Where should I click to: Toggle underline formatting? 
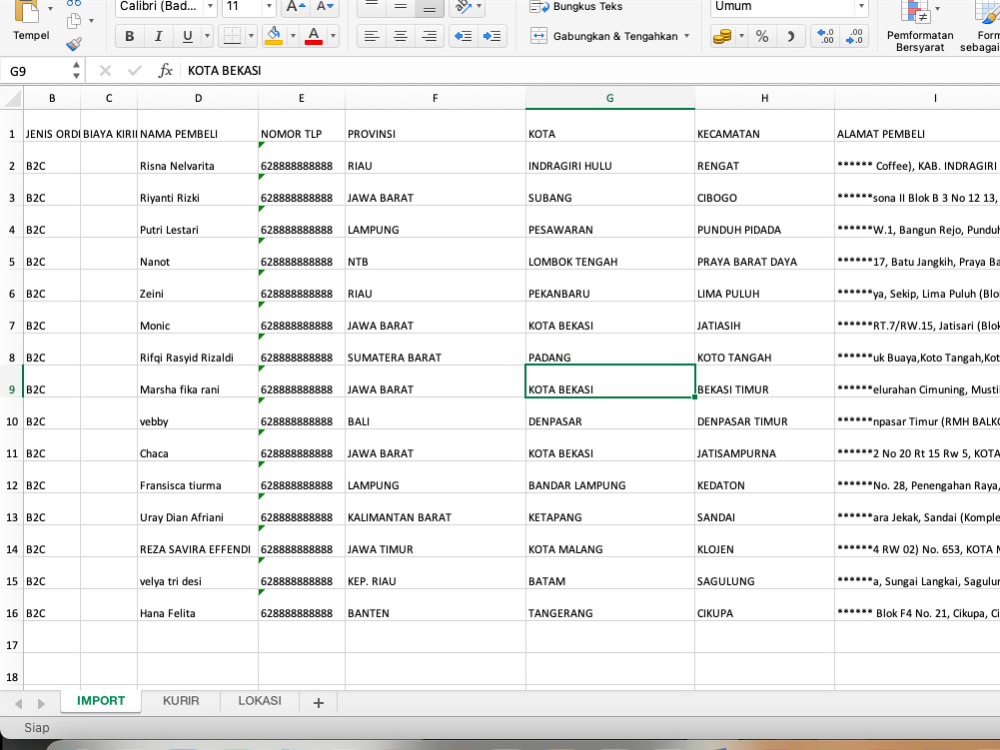(187, 36)
